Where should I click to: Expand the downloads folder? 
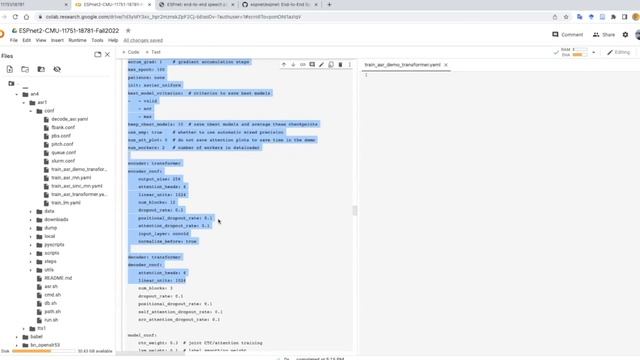coord(31,220)
